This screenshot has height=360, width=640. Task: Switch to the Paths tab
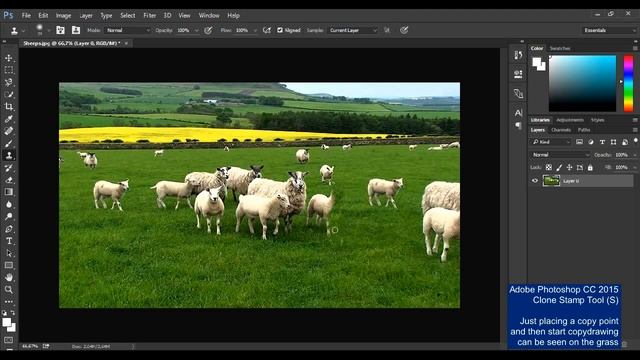pyautogui.click(x=584, y=130)
